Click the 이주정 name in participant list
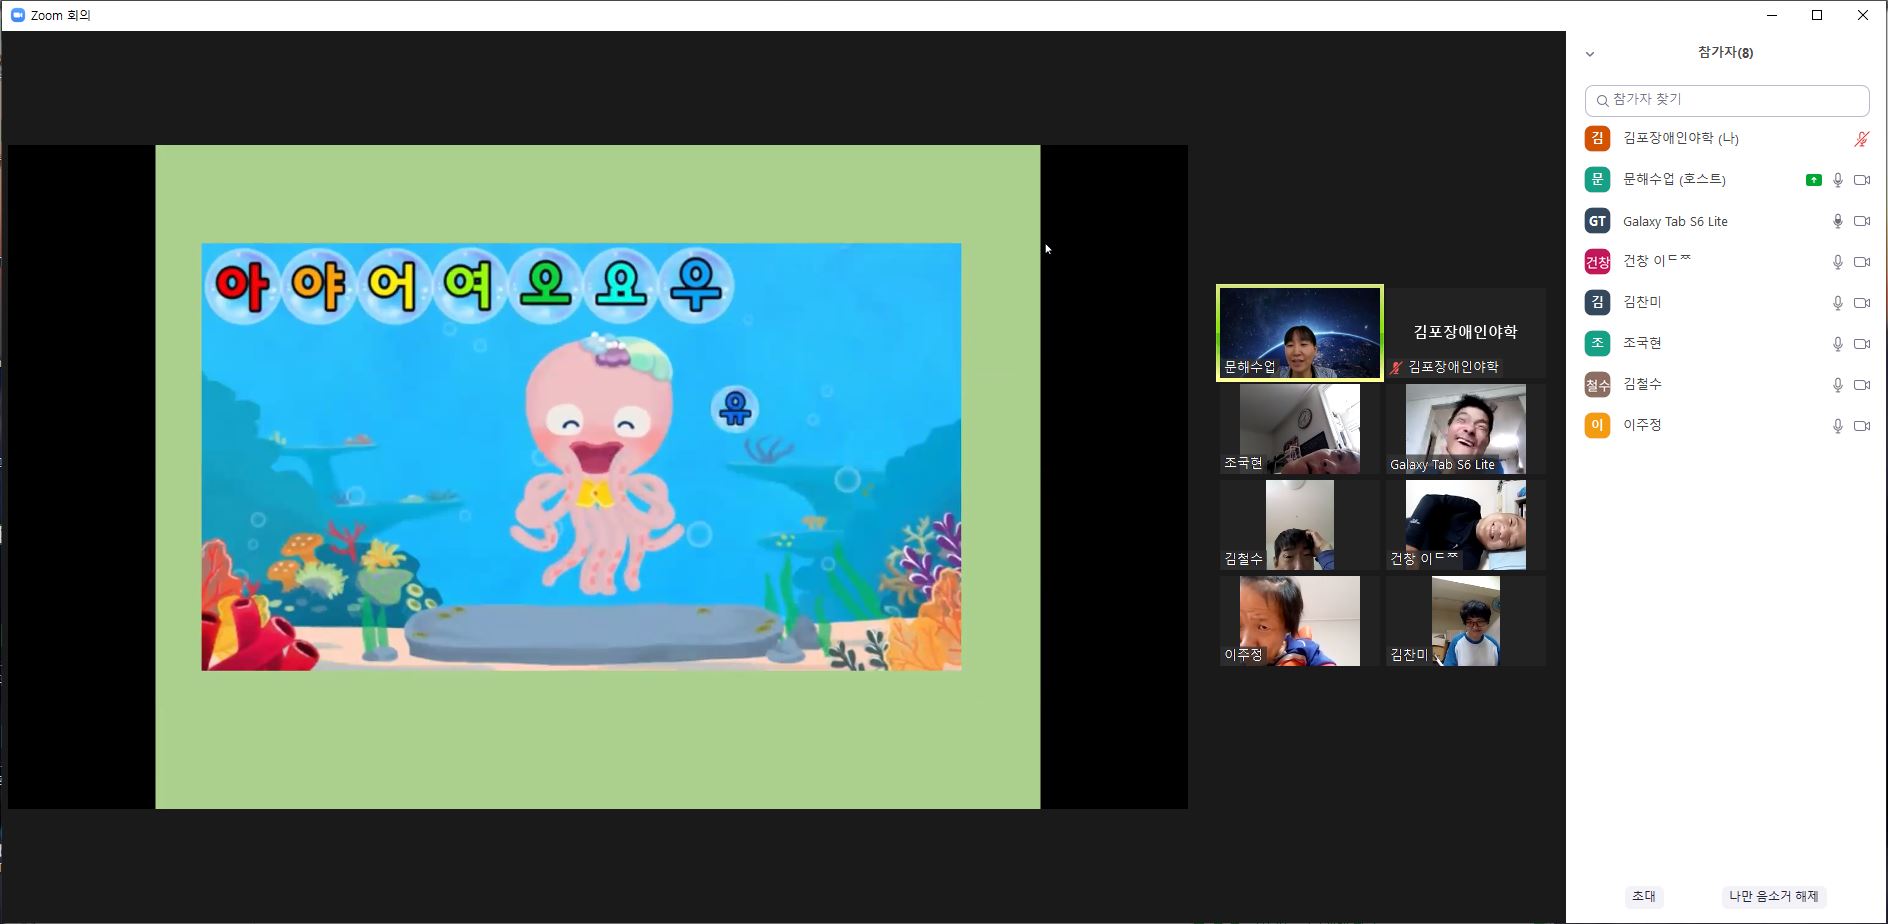 point(1642,425)
